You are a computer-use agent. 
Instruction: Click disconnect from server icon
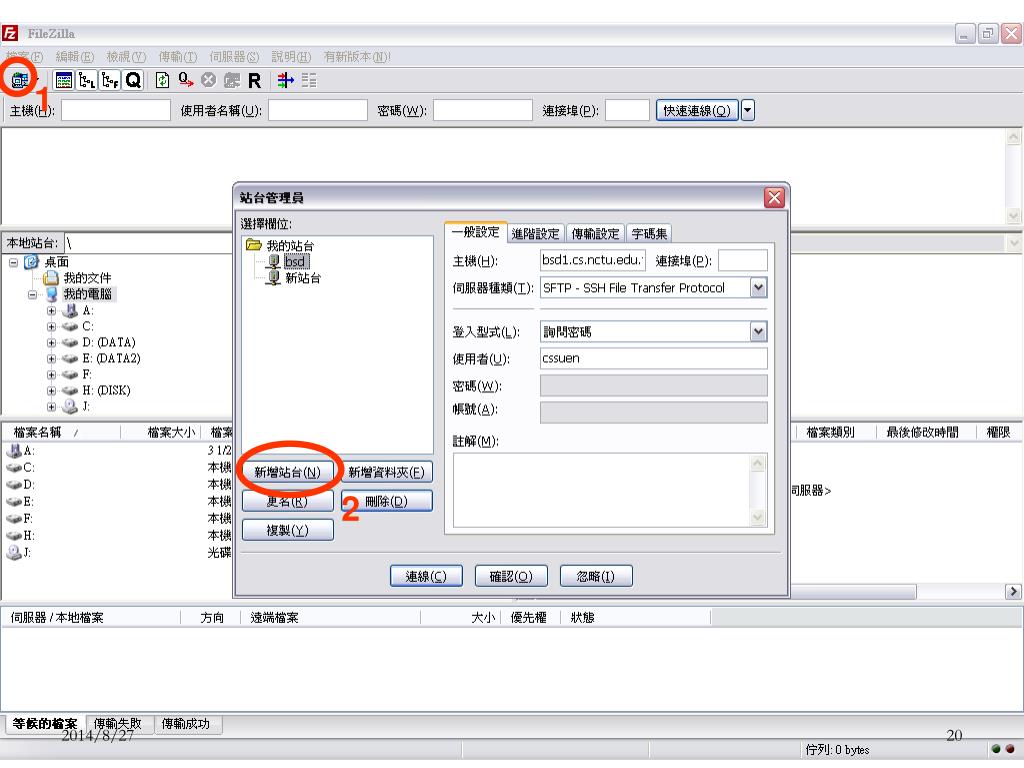pyautogui.click(x=232, y=80)
